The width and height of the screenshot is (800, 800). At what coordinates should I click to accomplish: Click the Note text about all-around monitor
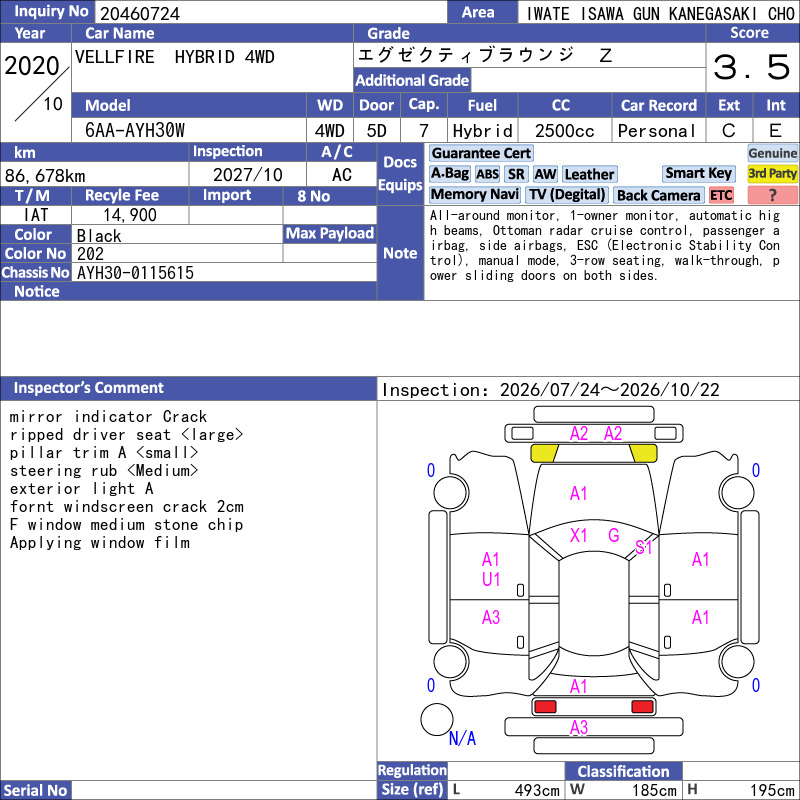point(605,245)
